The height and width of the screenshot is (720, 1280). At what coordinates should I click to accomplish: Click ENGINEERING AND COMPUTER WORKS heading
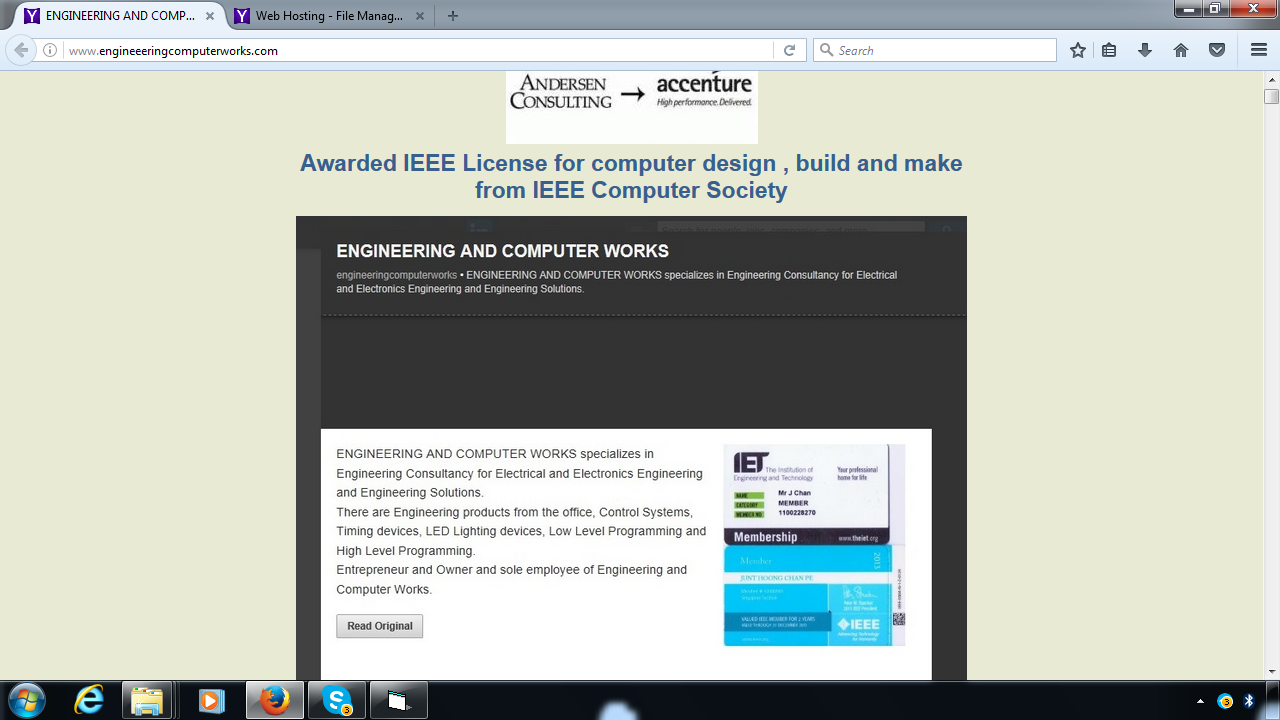[x=502, y=251]
